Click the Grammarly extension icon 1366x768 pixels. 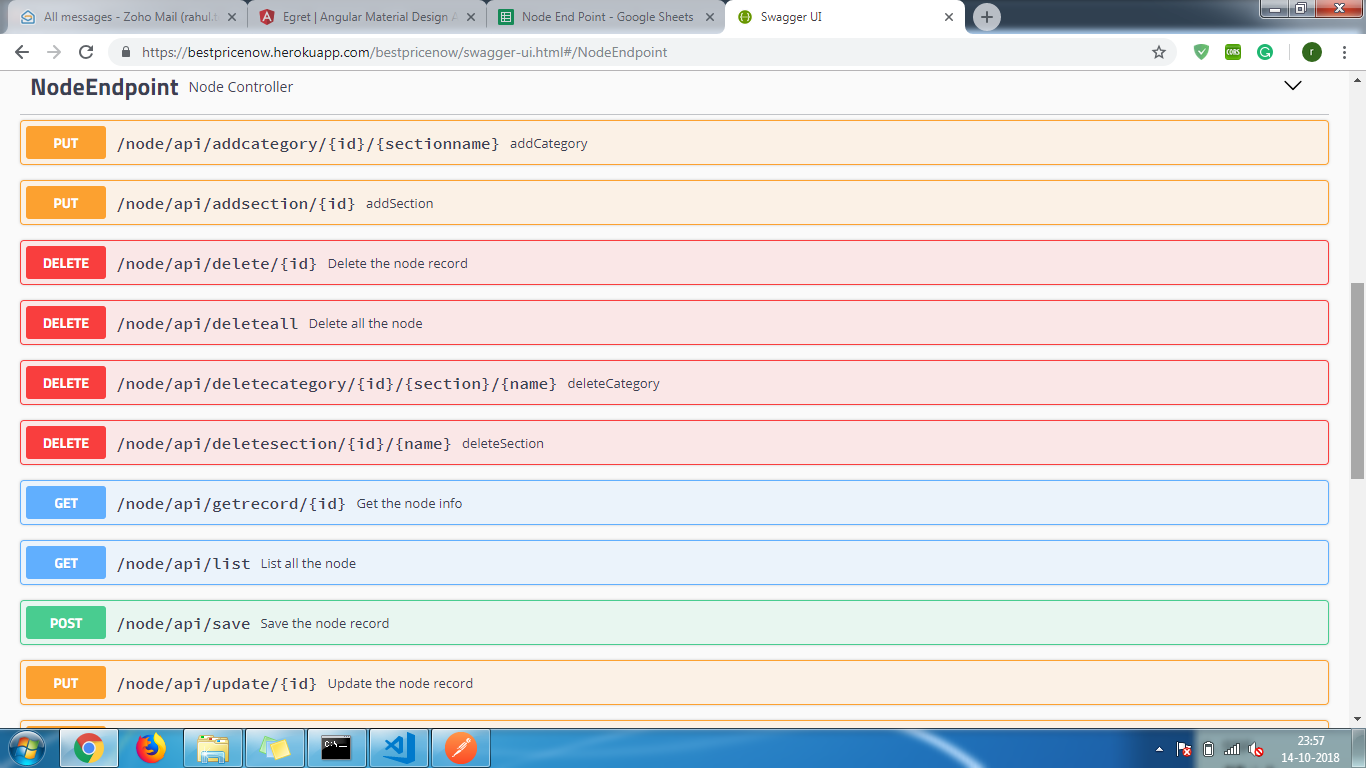(1265, 52)
